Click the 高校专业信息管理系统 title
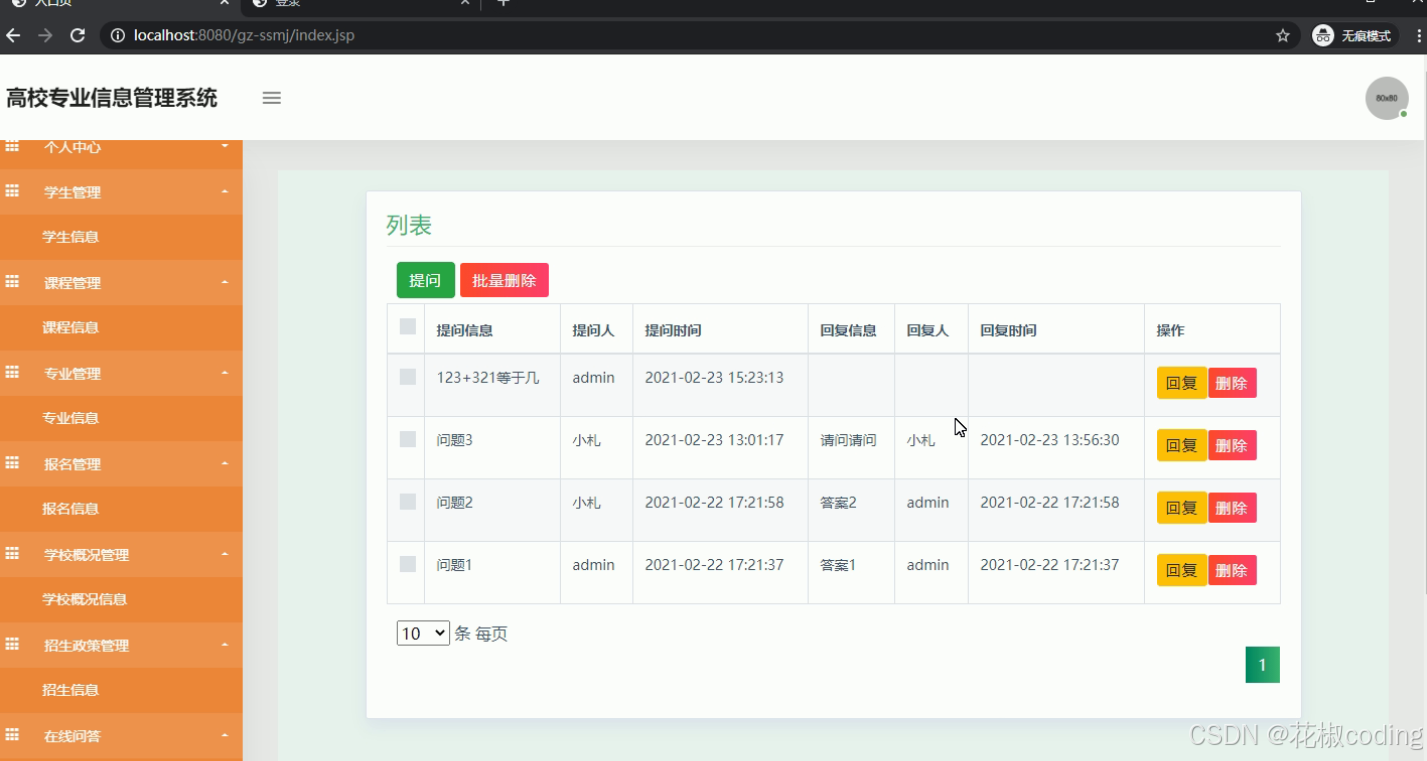The height and width of the screenshot is (761, 1427). pos(112,98)
